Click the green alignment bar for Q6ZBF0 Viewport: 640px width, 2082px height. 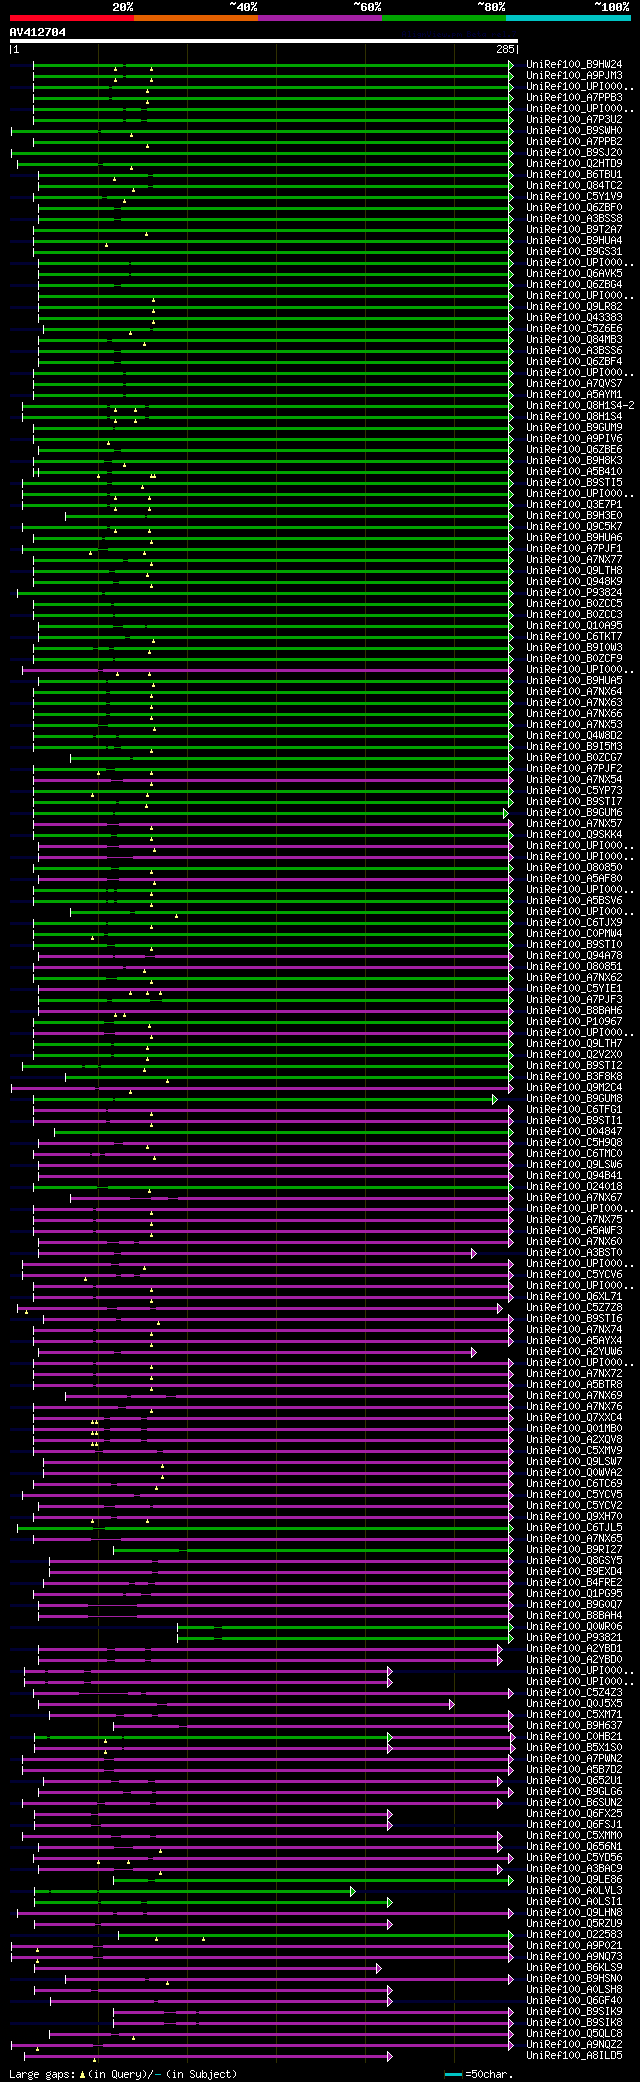pos(275,207)
